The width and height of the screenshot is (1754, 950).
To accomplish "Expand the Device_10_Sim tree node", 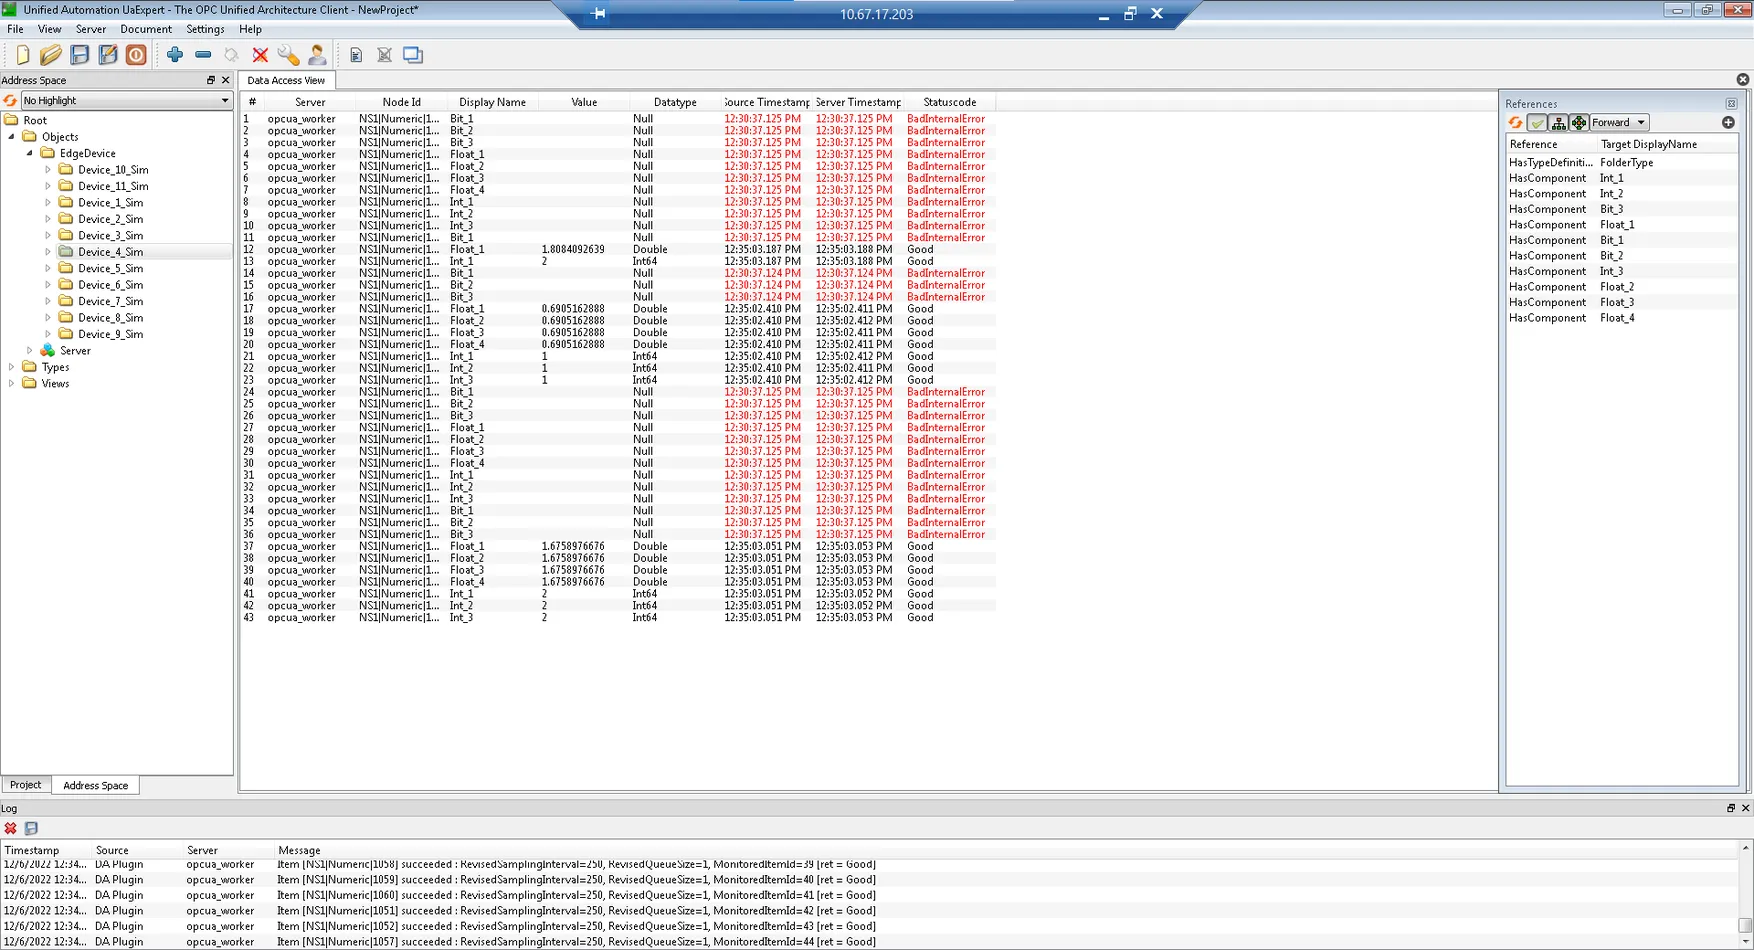I will coord(48,170).
